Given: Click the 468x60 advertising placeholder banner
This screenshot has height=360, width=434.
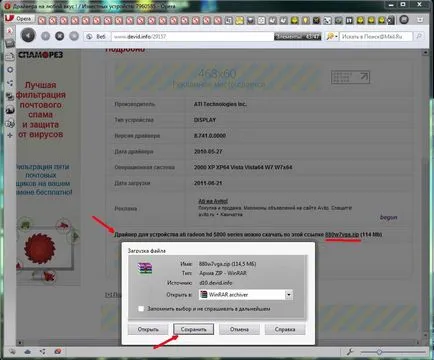Looking at the screenshot, I should tap(218, 78).
